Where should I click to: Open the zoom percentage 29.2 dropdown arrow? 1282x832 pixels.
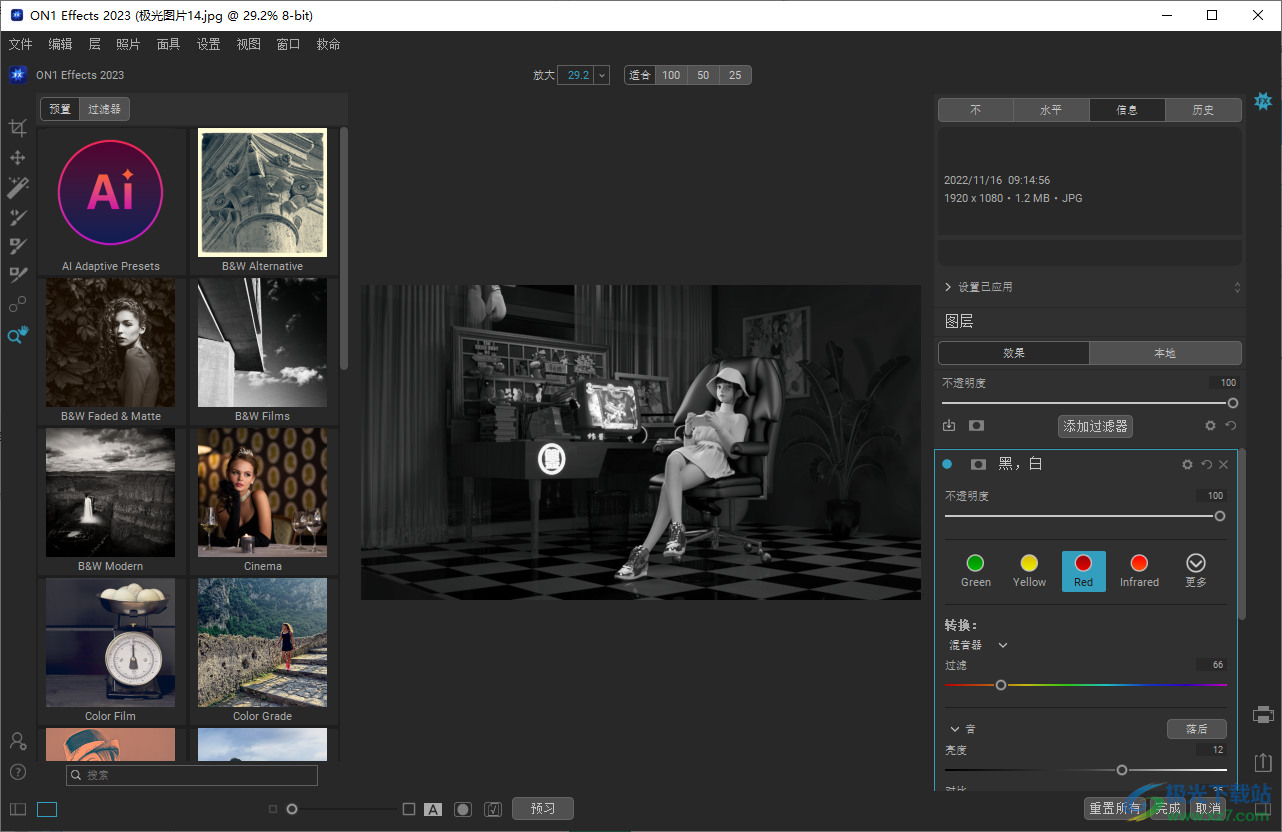tap(602, 75)
